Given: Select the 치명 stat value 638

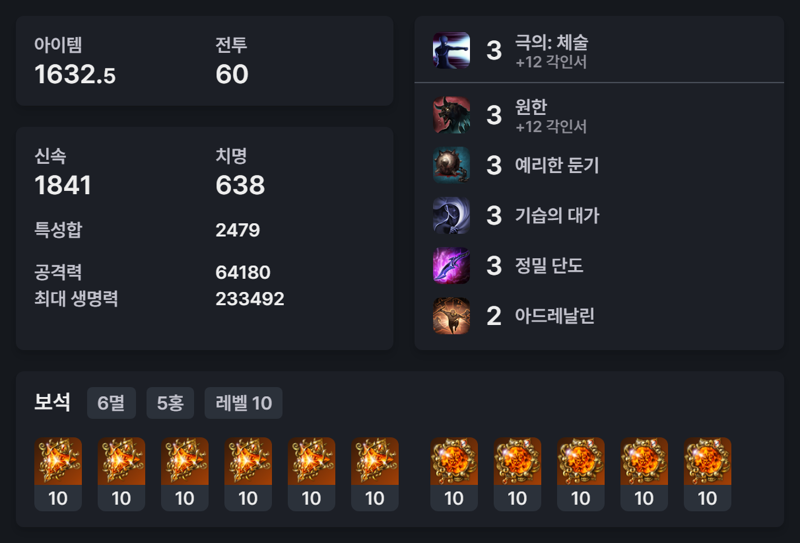Looking at the screenshot, I should (x=240, y=185).
